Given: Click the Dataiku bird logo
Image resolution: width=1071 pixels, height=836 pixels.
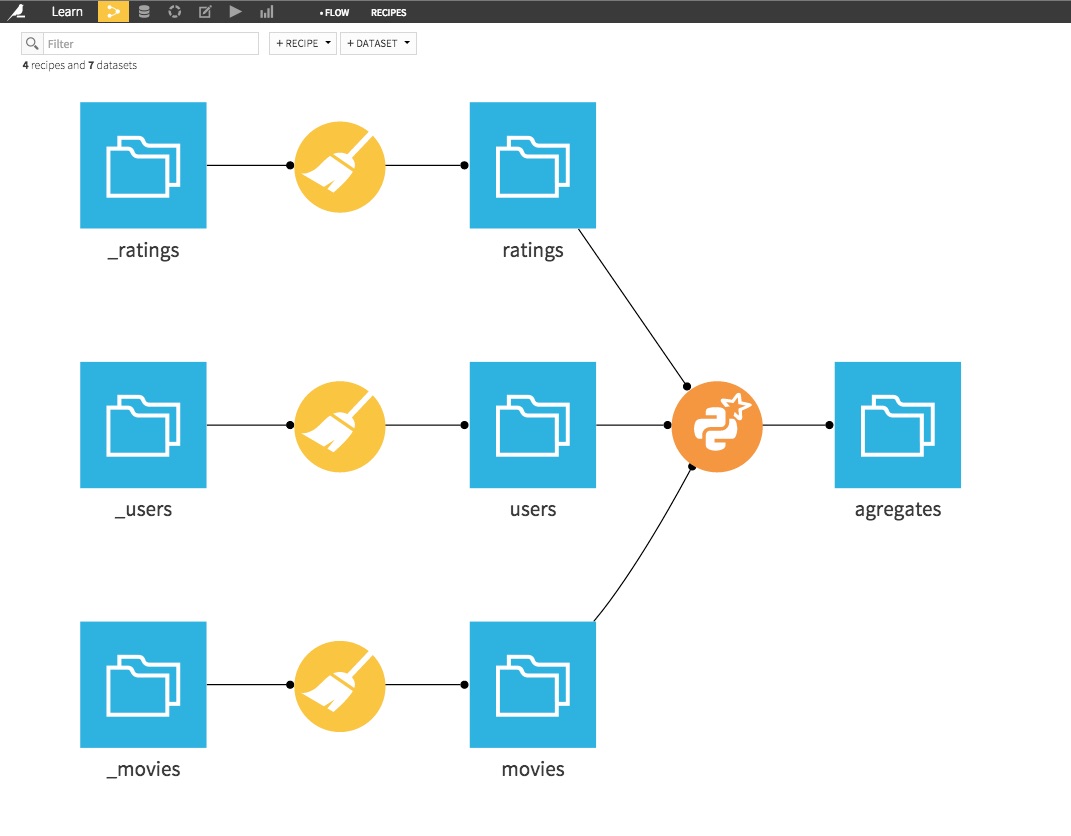Looking at the screenshot, I should click(16, 12).
